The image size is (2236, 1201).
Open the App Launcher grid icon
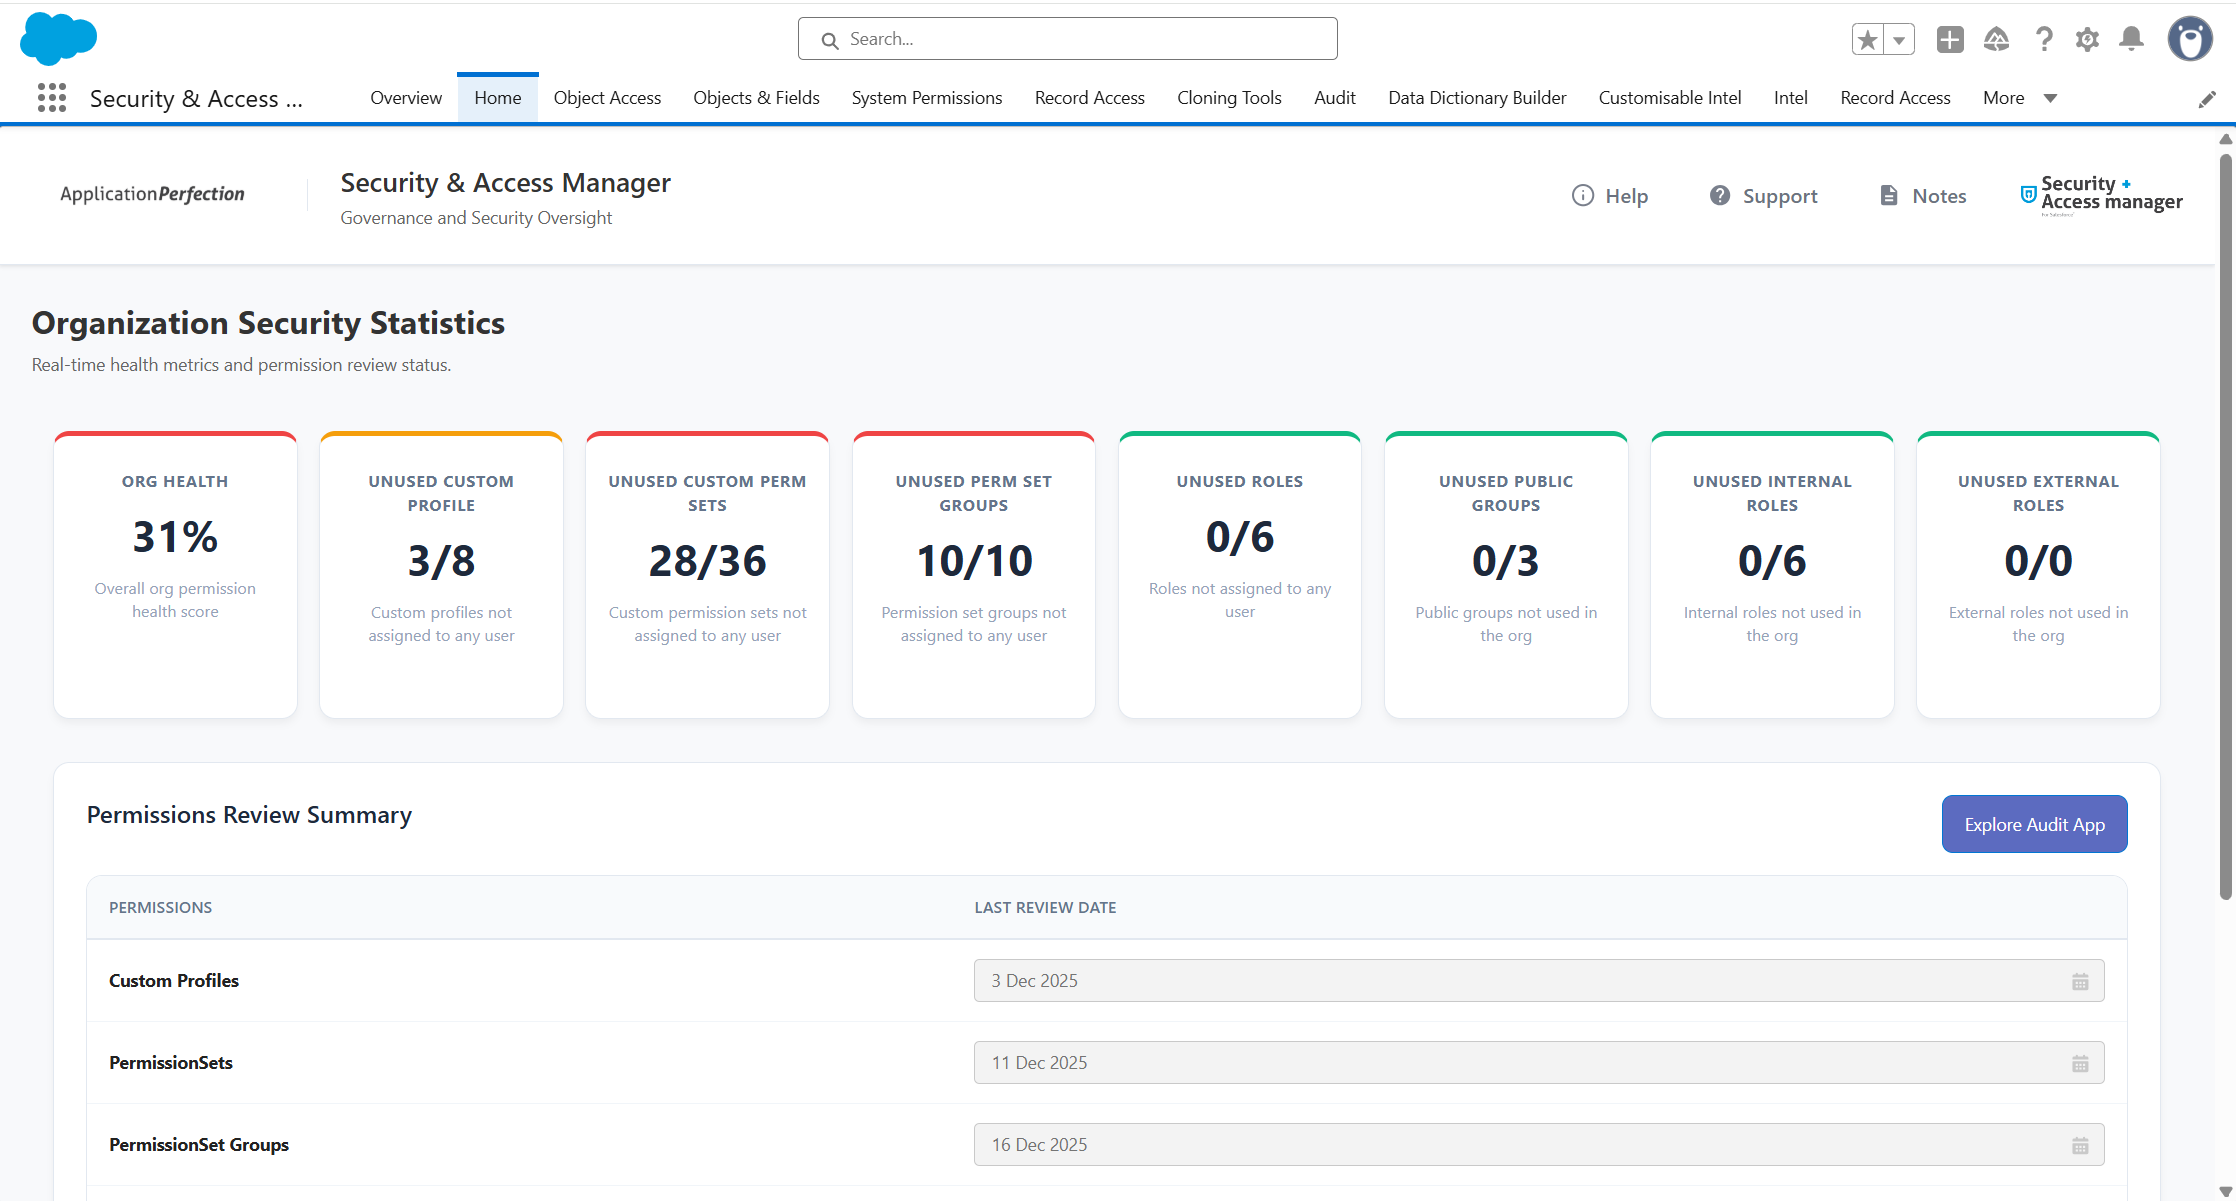pos(52,98)
